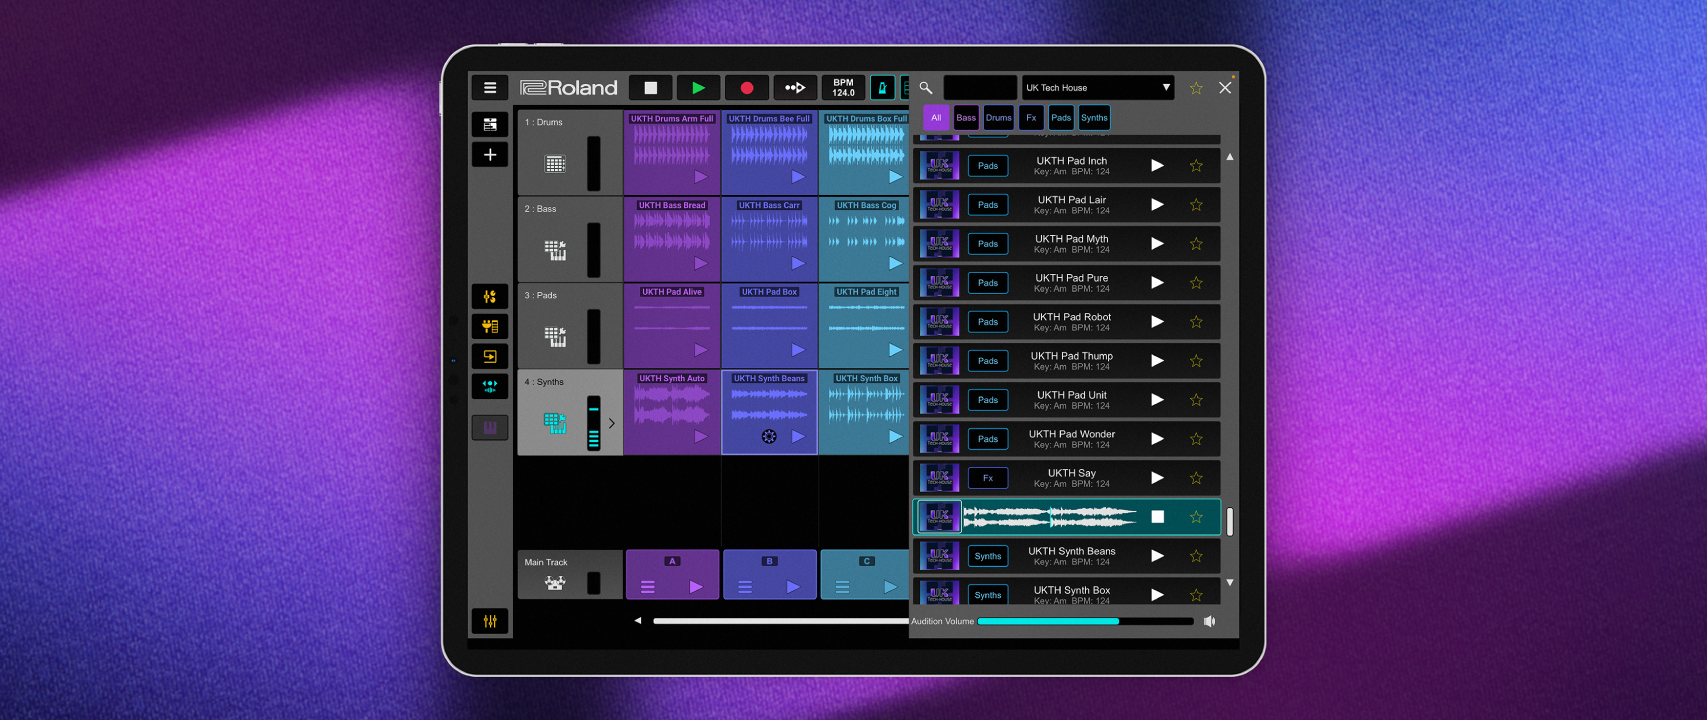Select the All filter tab
Screen dimensions: 1707x720
point(936,118)
